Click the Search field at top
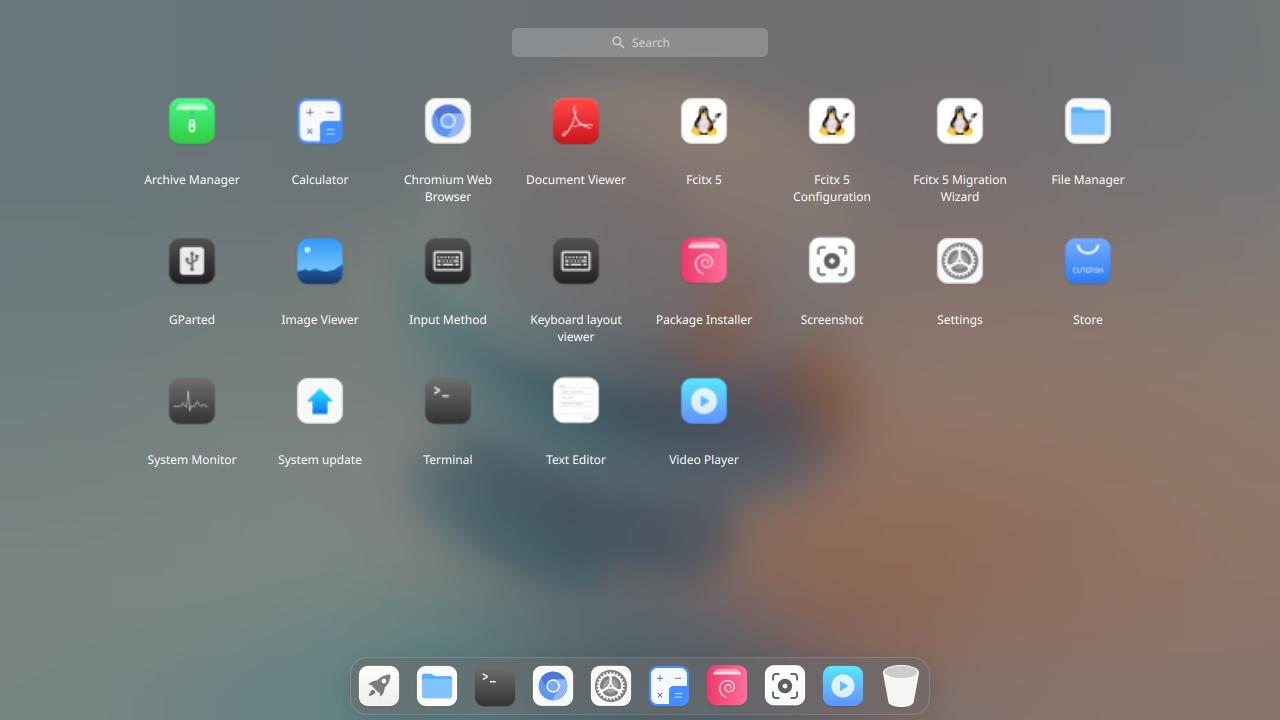 (640, 42)
